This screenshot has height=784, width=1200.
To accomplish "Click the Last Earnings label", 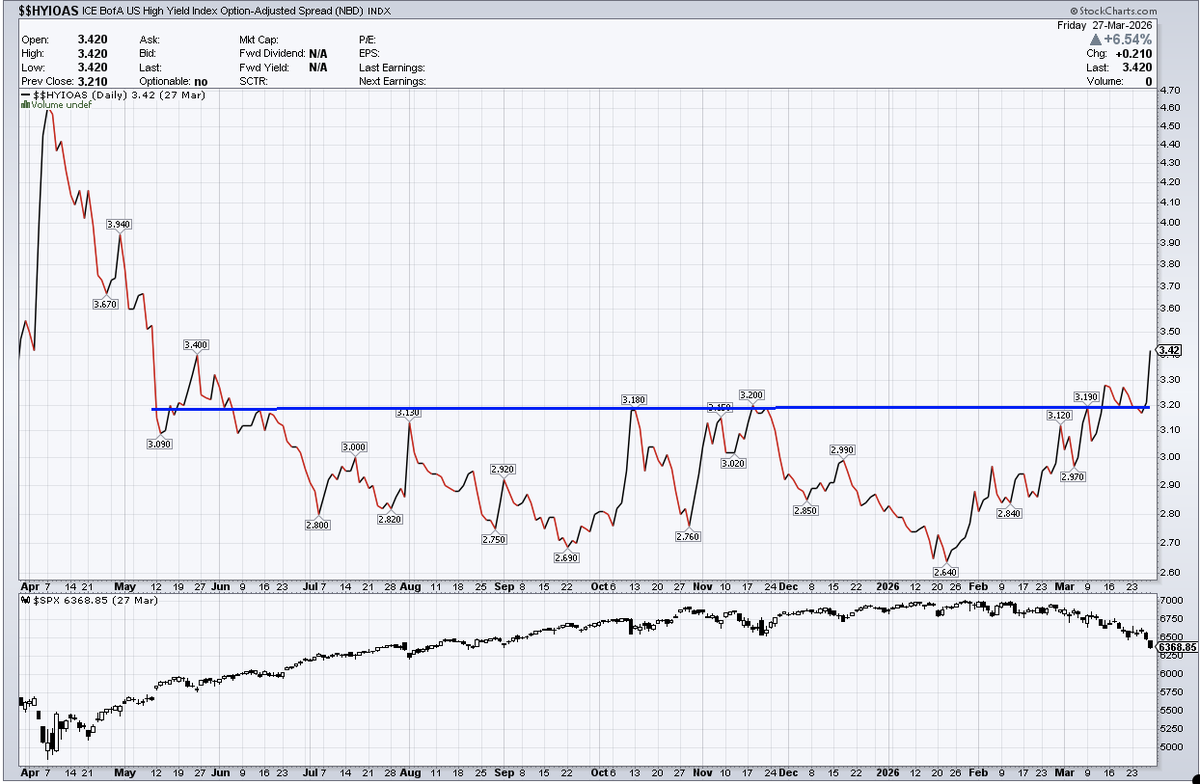I will 392,67.
